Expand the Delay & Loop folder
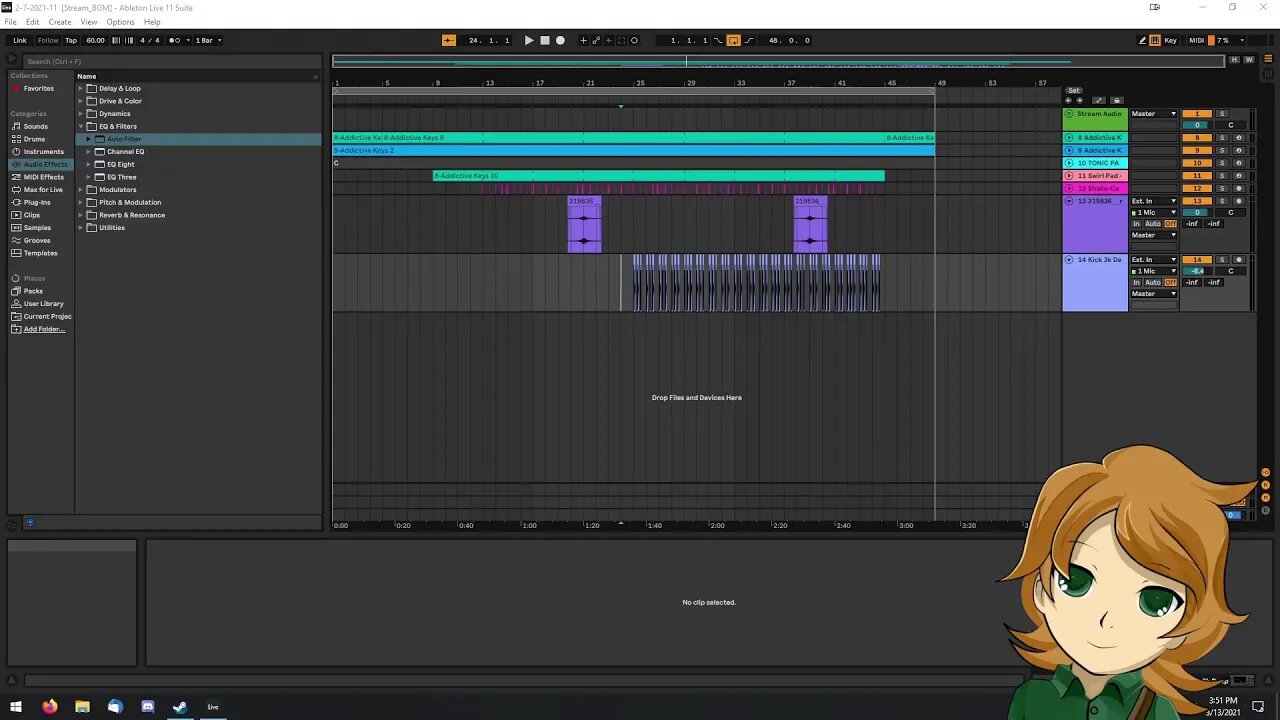 pyautogui.click(x=81, y=88)
